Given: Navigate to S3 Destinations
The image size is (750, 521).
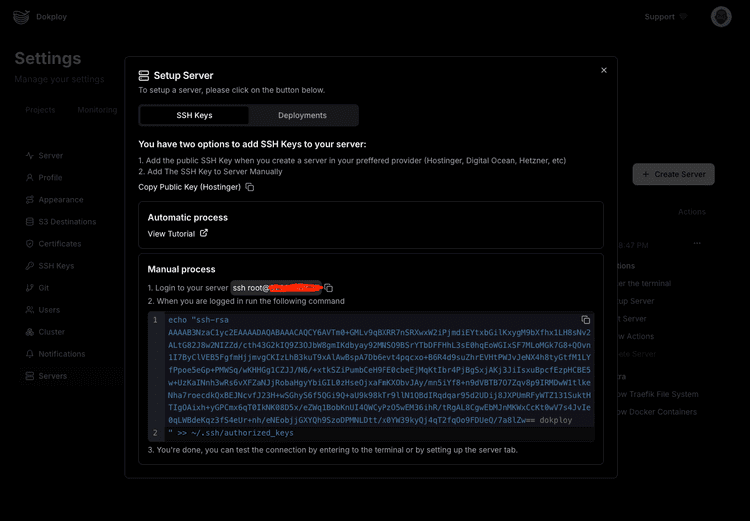Looking at the screenshot, I should coord(67,222).
